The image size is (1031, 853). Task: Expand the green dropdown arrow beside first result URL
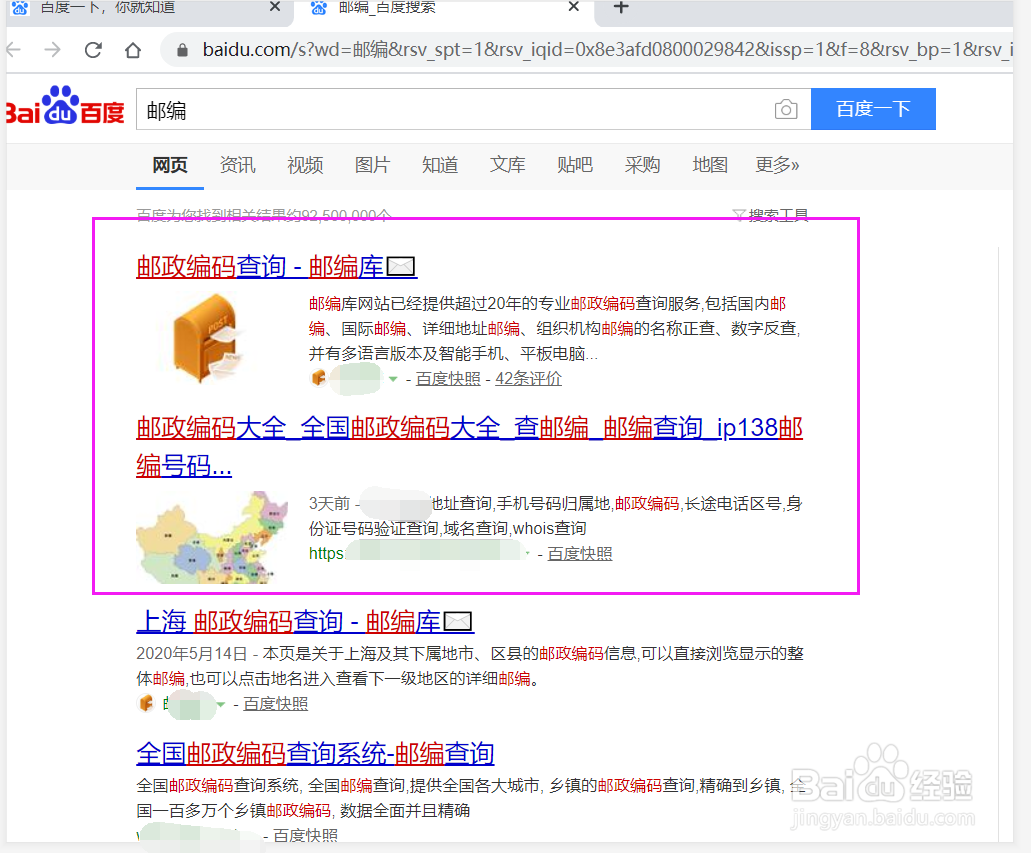[x=393, y=379]
